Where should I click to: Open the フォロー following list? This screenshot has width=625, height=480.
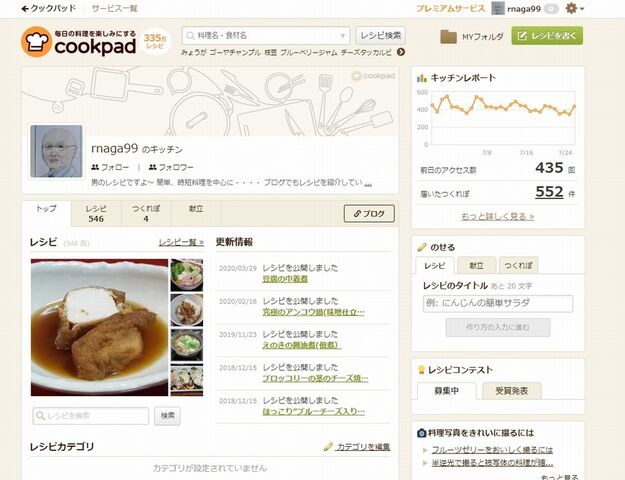(110, 167)
